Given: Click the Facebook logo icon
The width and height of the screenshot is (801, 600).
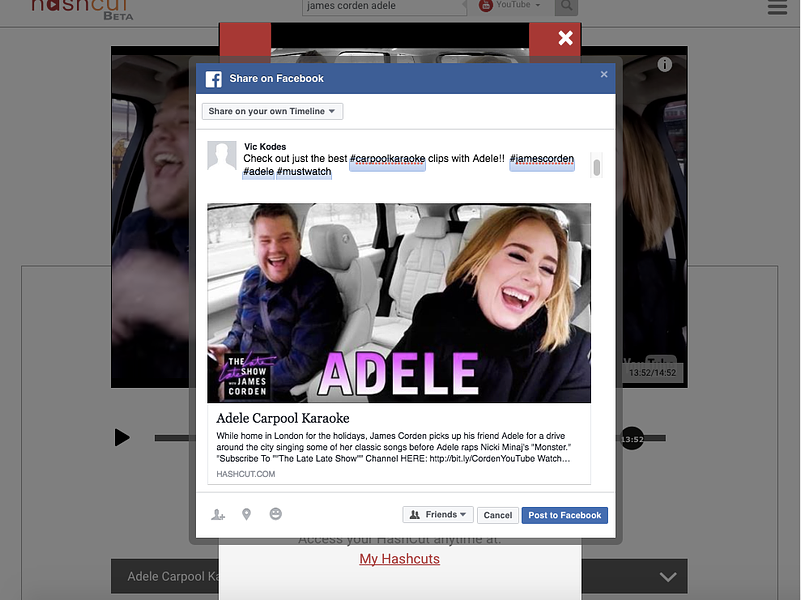Looking at the screenshot, I should 214,79.
